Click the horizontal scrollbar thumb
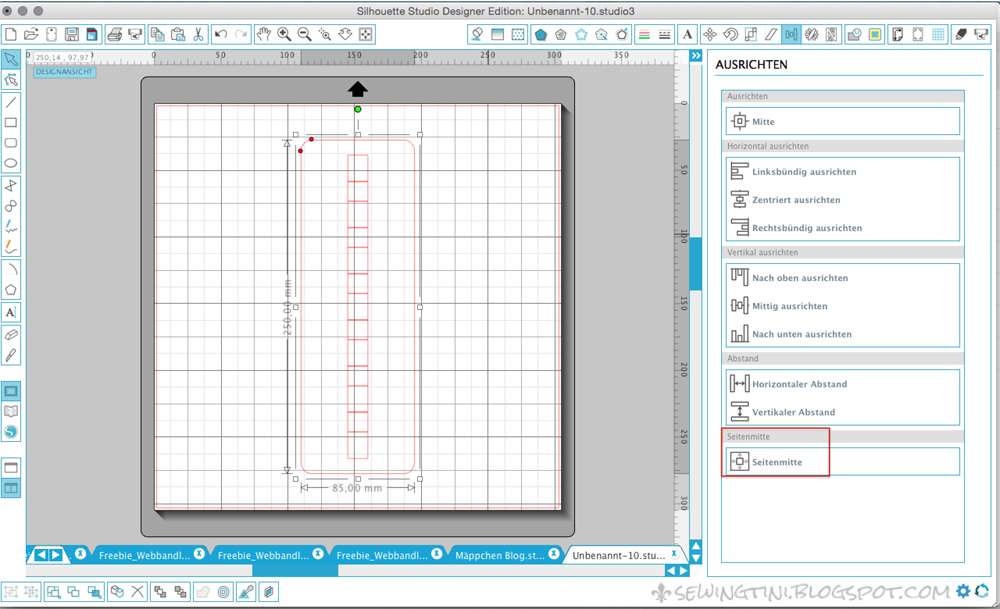 tap(295, 571)
